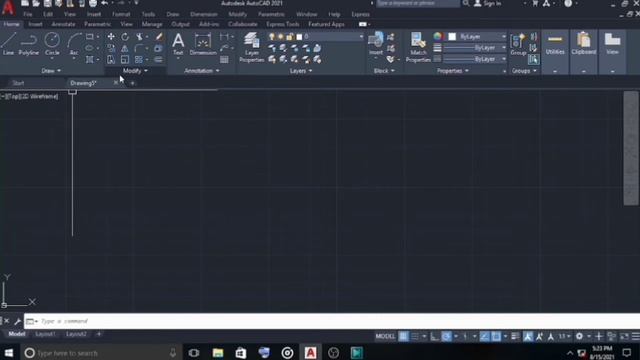Activate the Fillet tool
This screenshot has width=640, height=360.
(139, 48)
